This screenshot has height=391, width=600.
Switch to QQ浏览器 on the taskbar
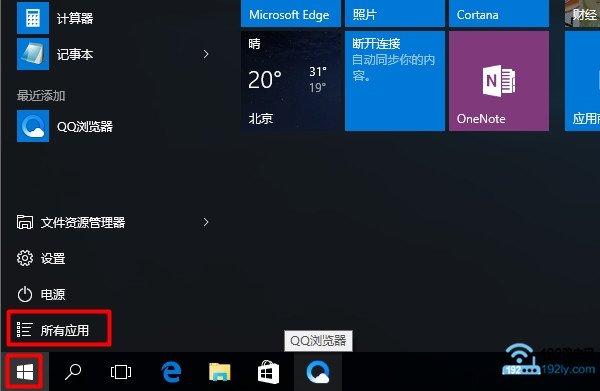click(318, 372)
